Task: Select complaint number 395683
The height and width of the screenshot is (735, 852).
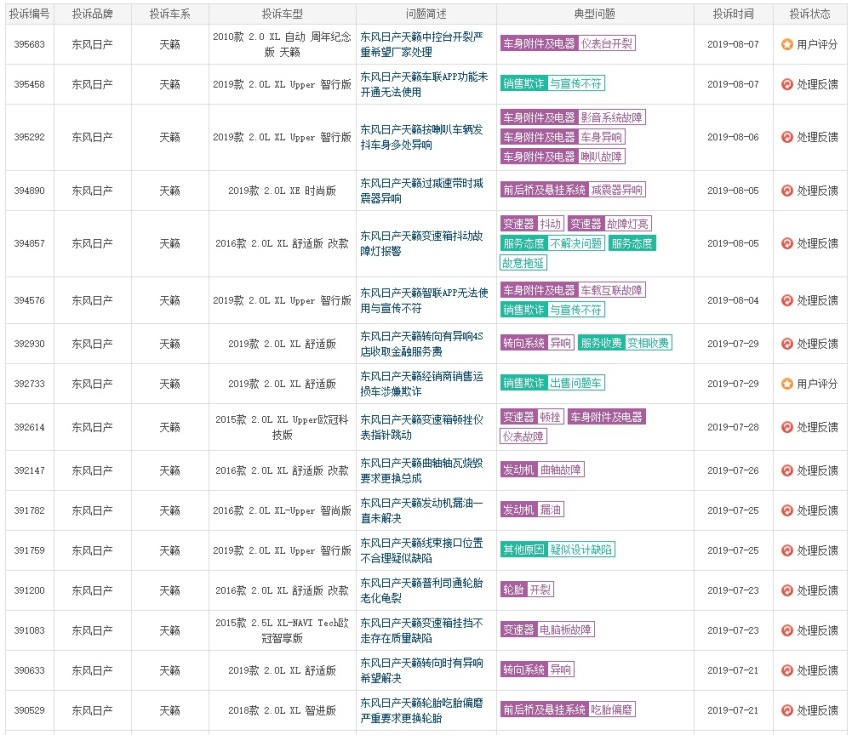Action: [29, 45]
